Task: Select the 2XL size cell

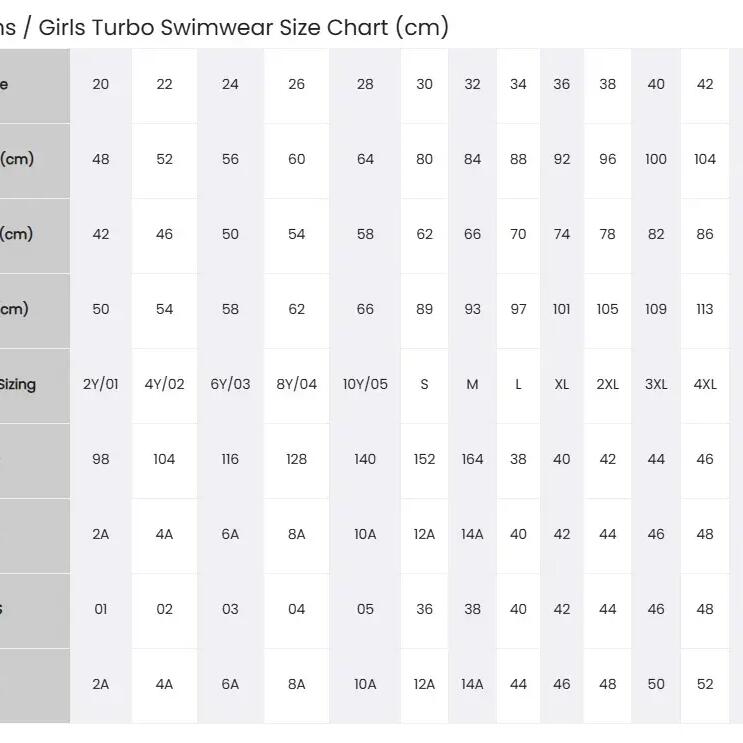Action: pos(607,386)
